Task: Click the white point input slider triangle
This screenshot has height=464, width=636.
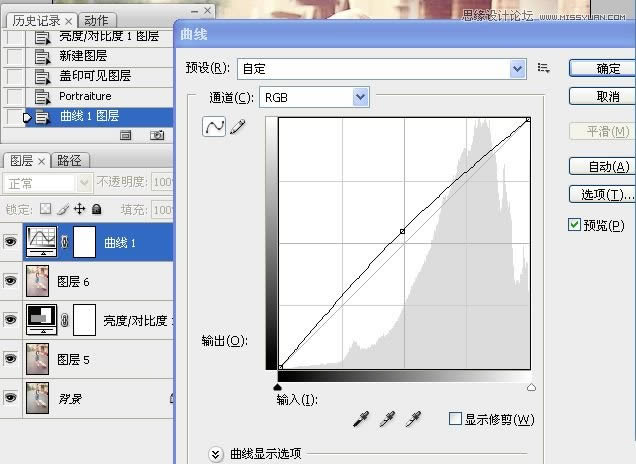Action: 531,386
